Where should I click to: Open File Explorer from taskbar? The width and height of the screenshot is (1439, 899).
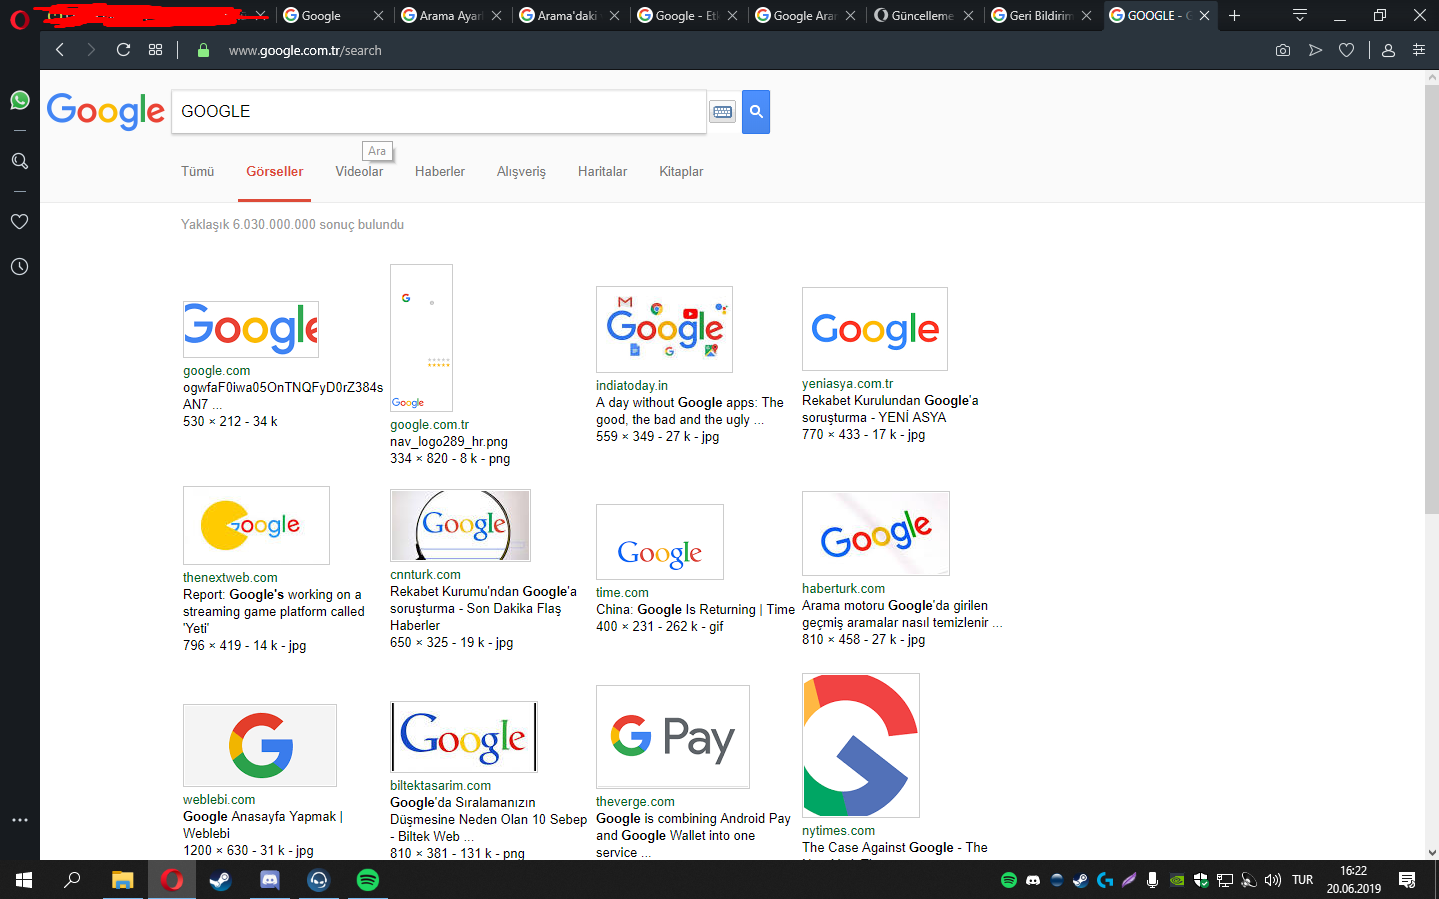coord(122,880)
